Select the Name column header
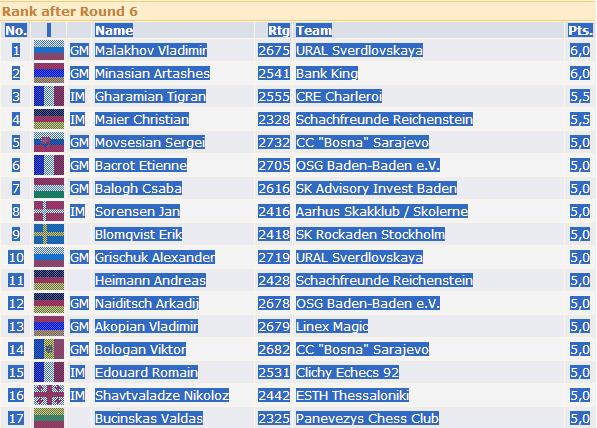Screen dimensions: 597x428 [114, 30]
